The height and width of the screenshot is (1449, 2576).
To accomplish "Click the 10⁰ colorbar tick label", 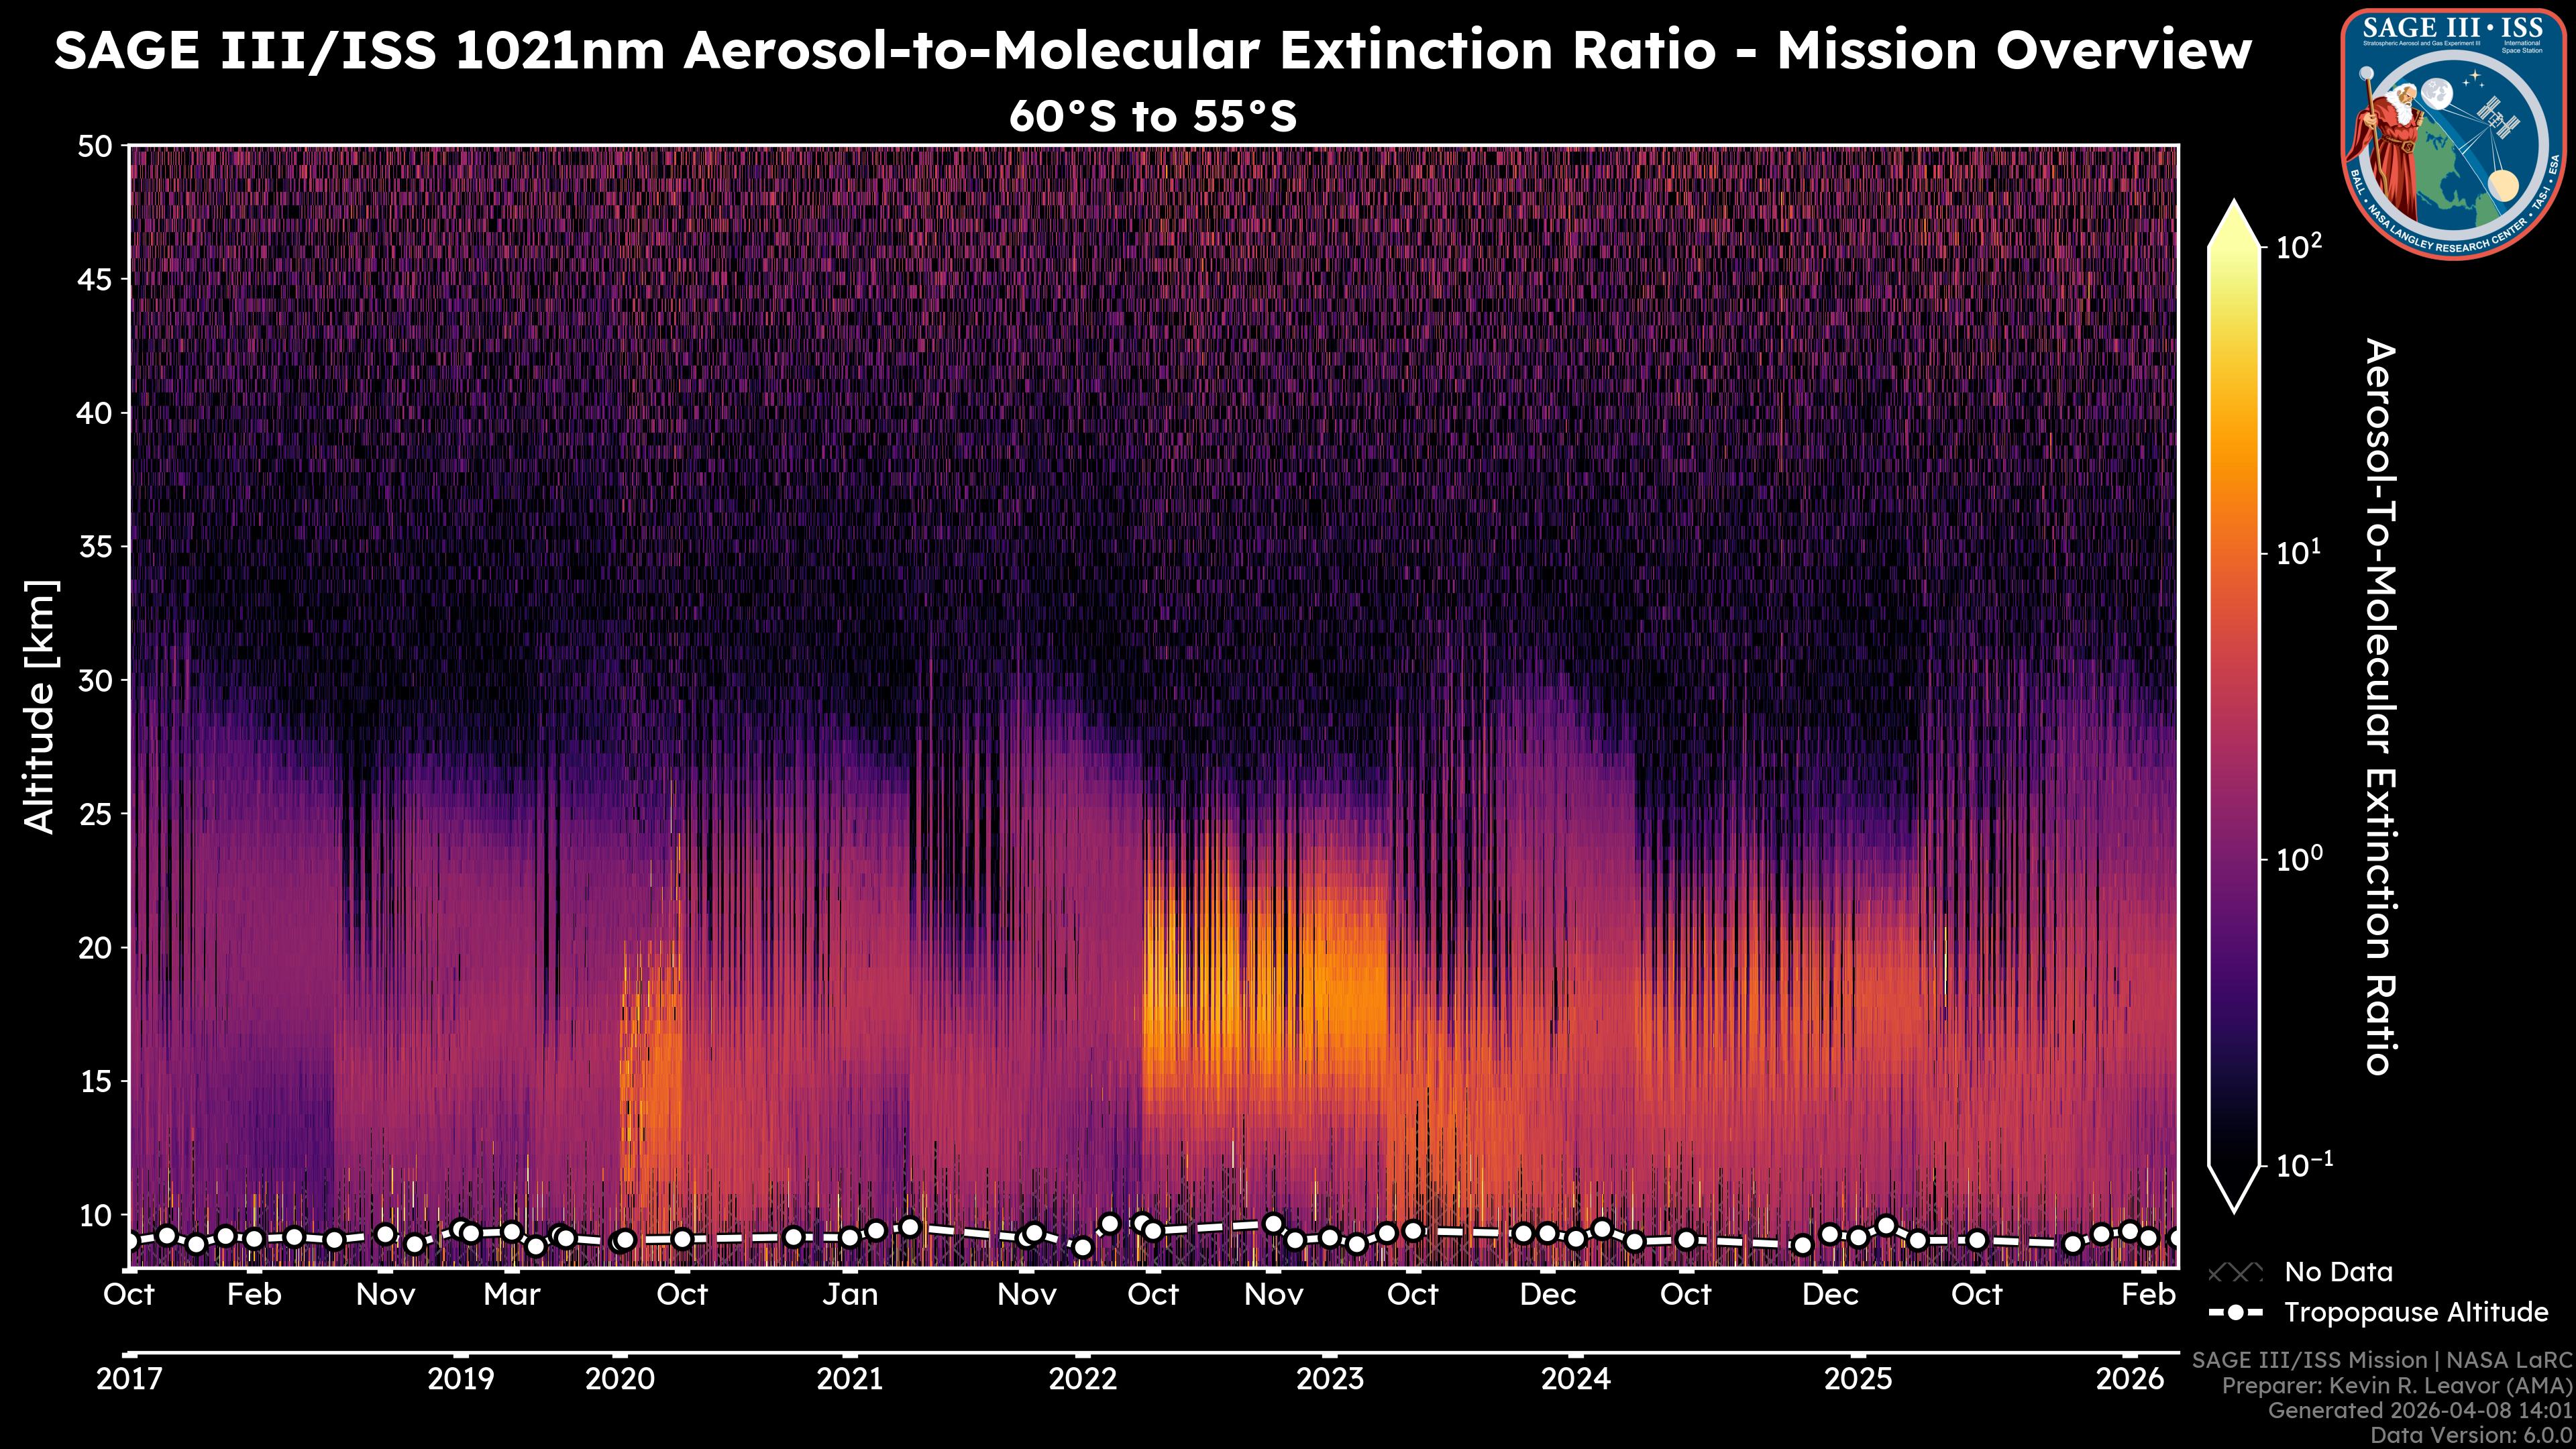I will pos(2299,858).
